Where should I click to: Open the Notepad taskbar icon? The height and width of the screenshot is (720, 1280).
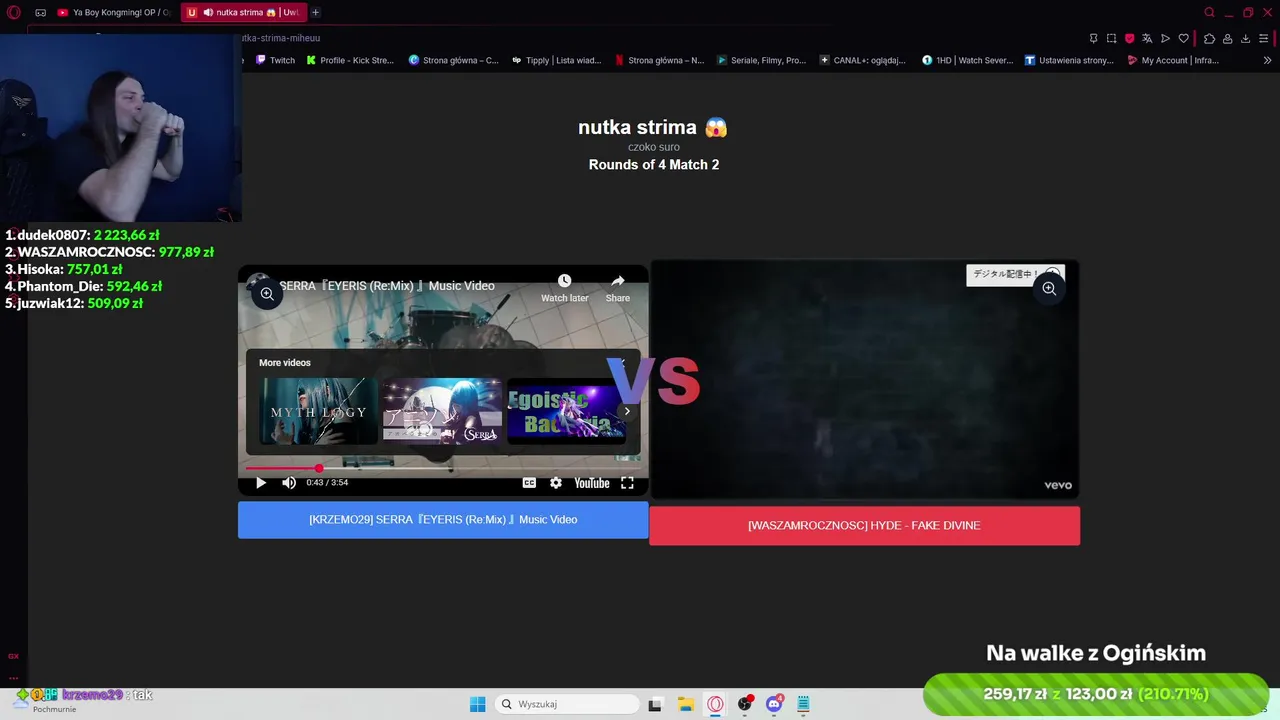[x=803, y=704]
